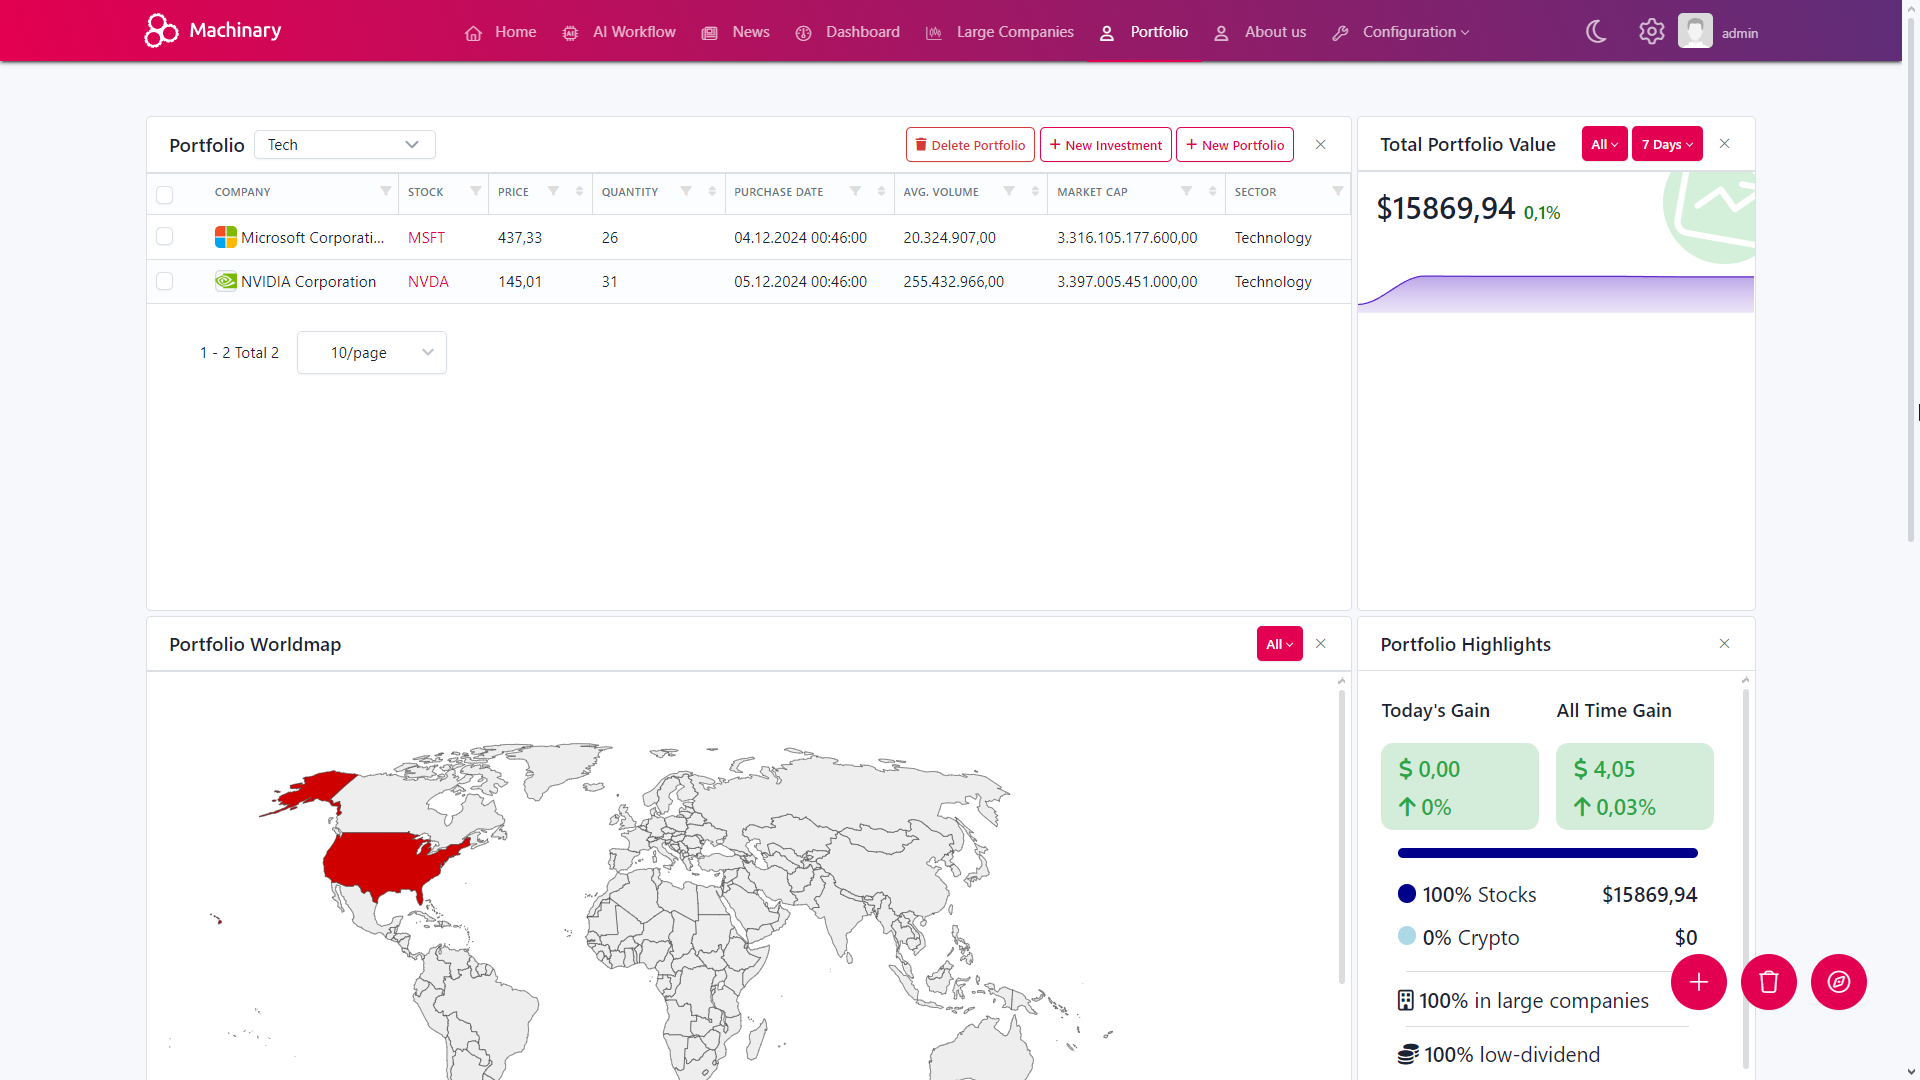Viewport: 1920px width, 1080px height.
Task: Expand the 7 Days range dropdown
Action: 1667,145
